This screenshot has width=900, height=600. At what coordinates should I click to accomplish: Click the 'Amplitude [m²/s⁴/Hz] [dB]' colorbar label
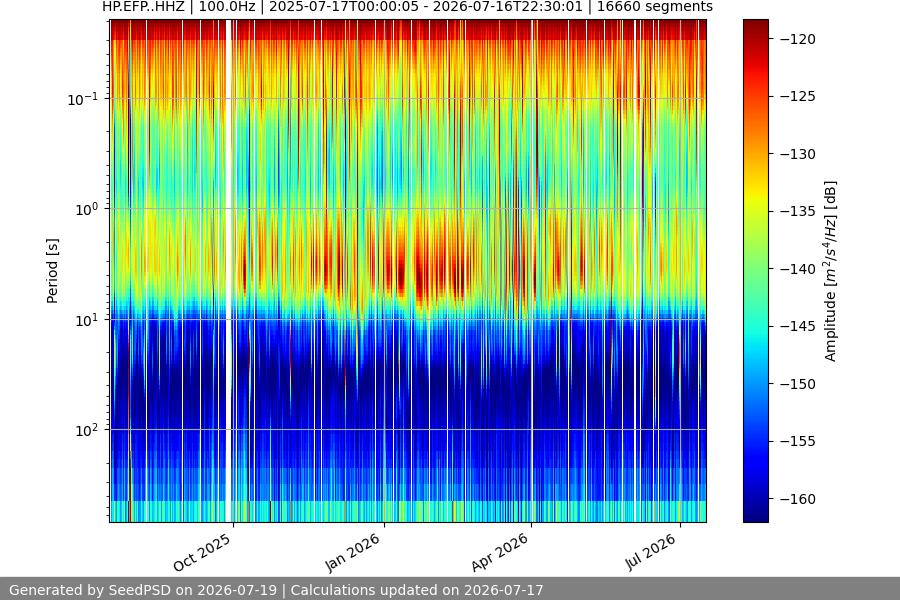[x=831, y=271]
